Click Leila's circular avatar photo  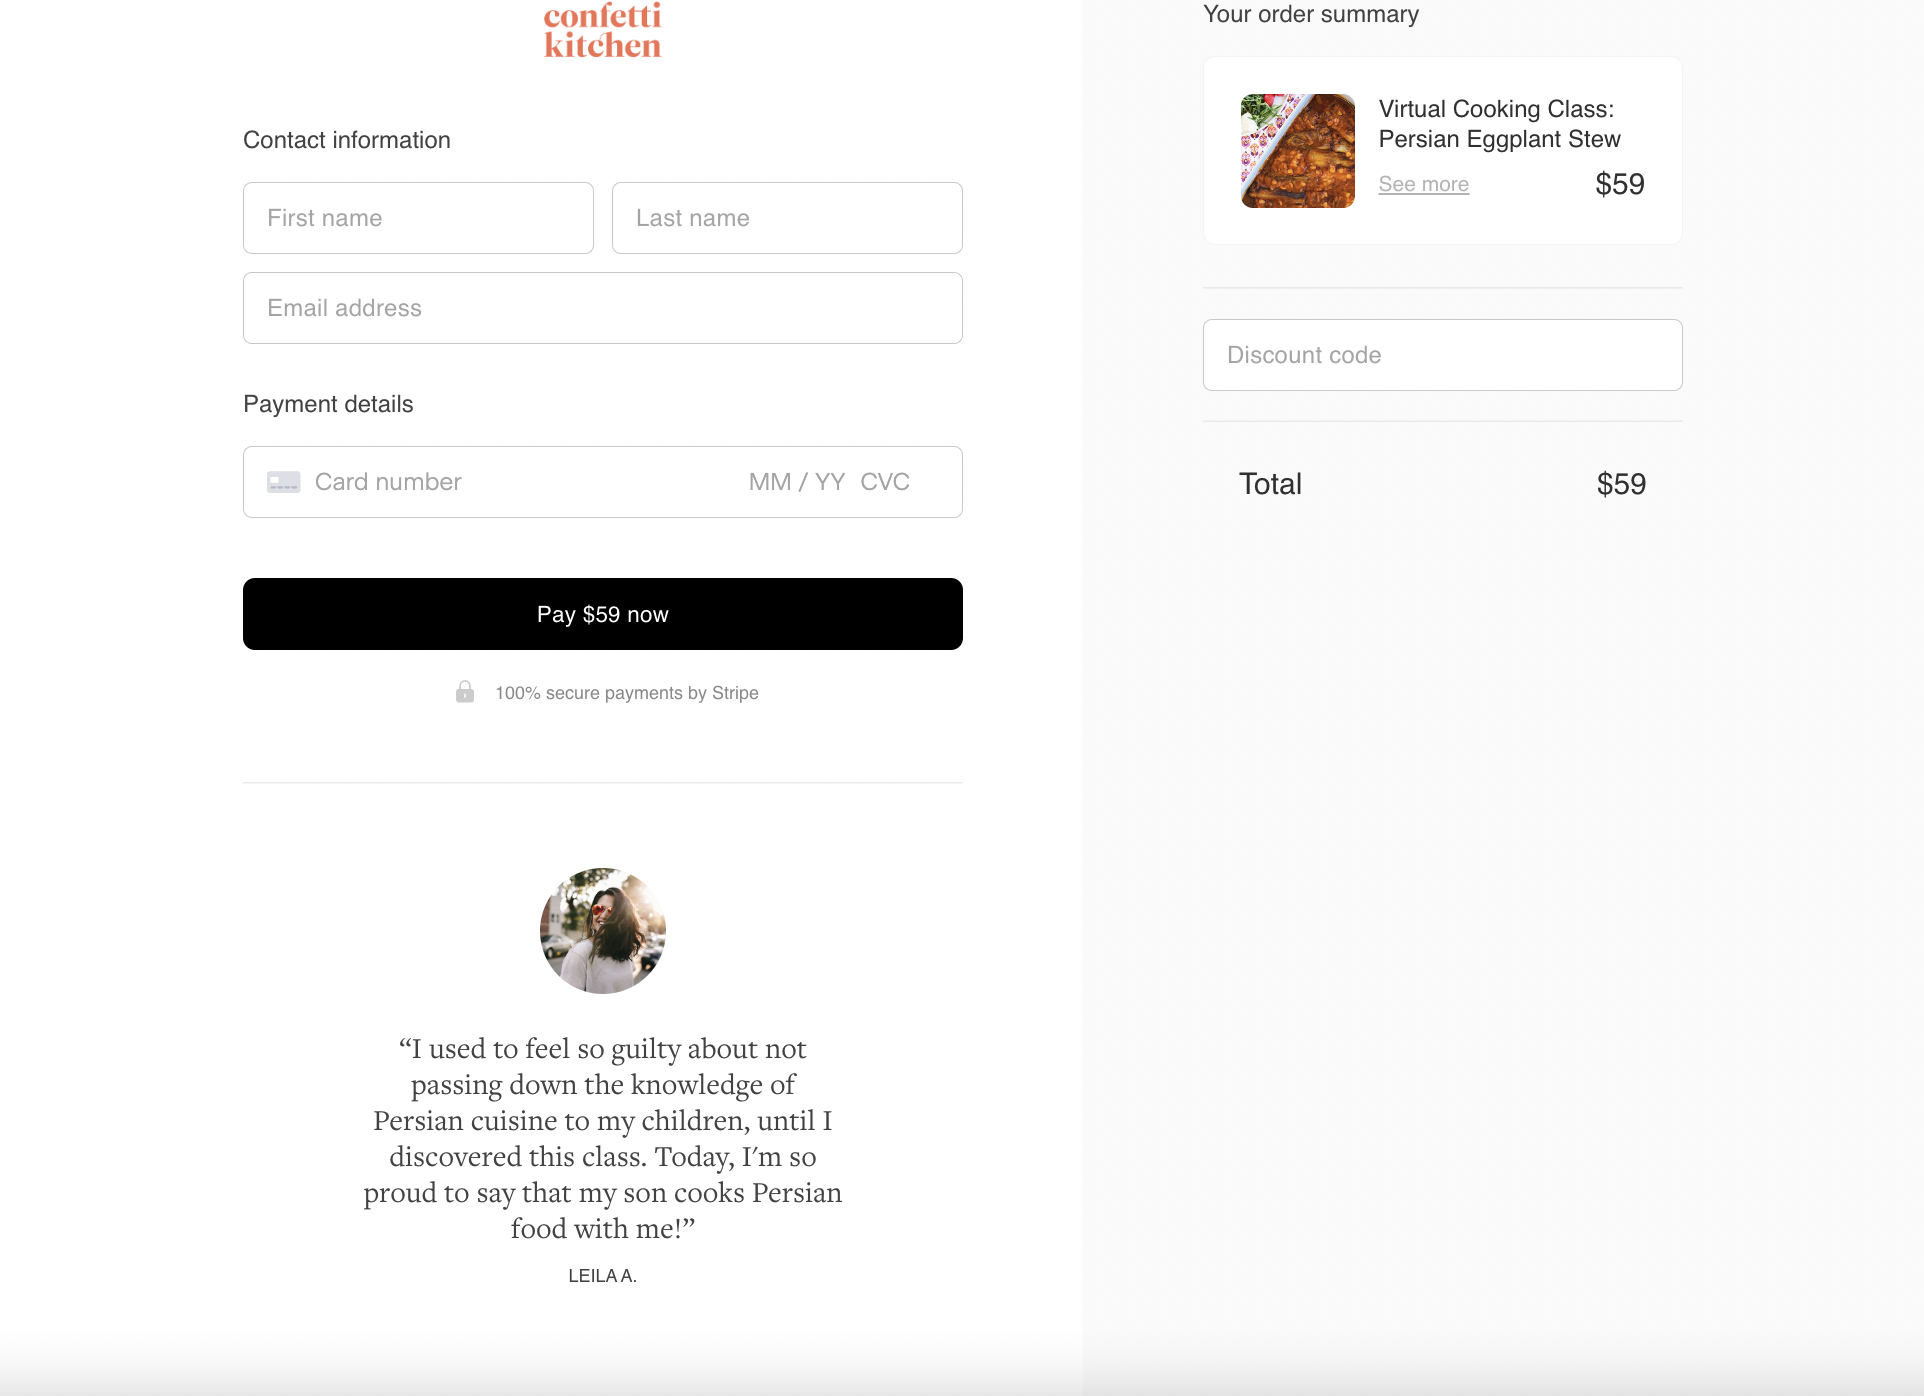point(602,931)
